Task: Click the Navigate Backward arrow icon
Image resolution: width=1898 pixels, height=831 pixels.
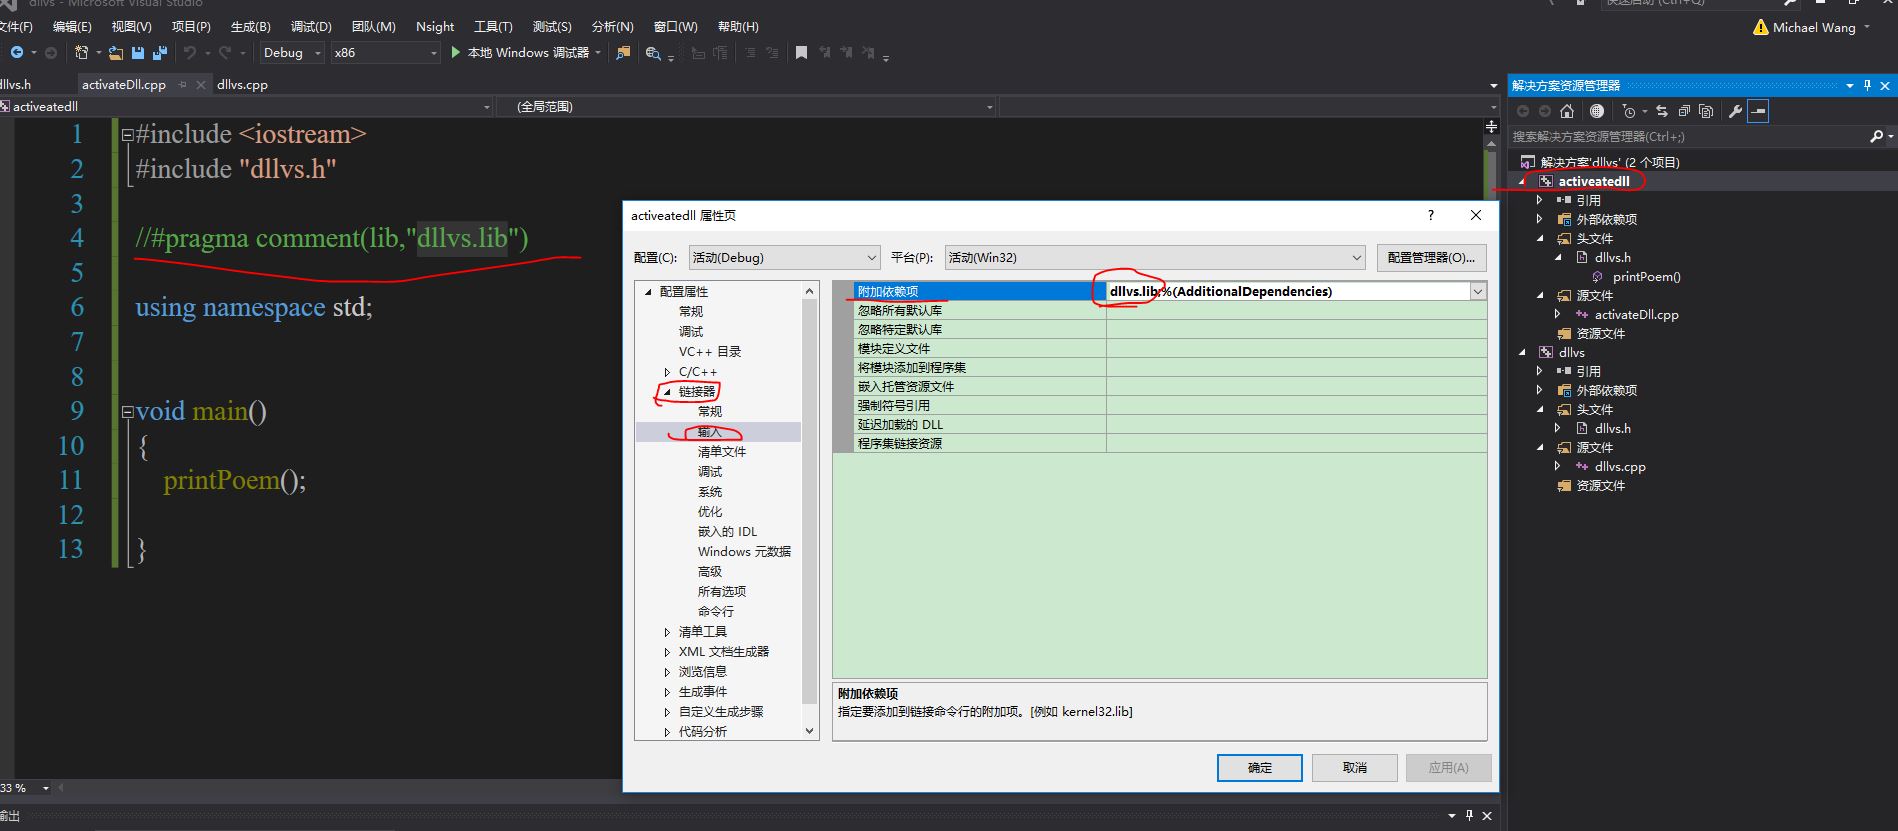Action: click(x=17, y=53)
